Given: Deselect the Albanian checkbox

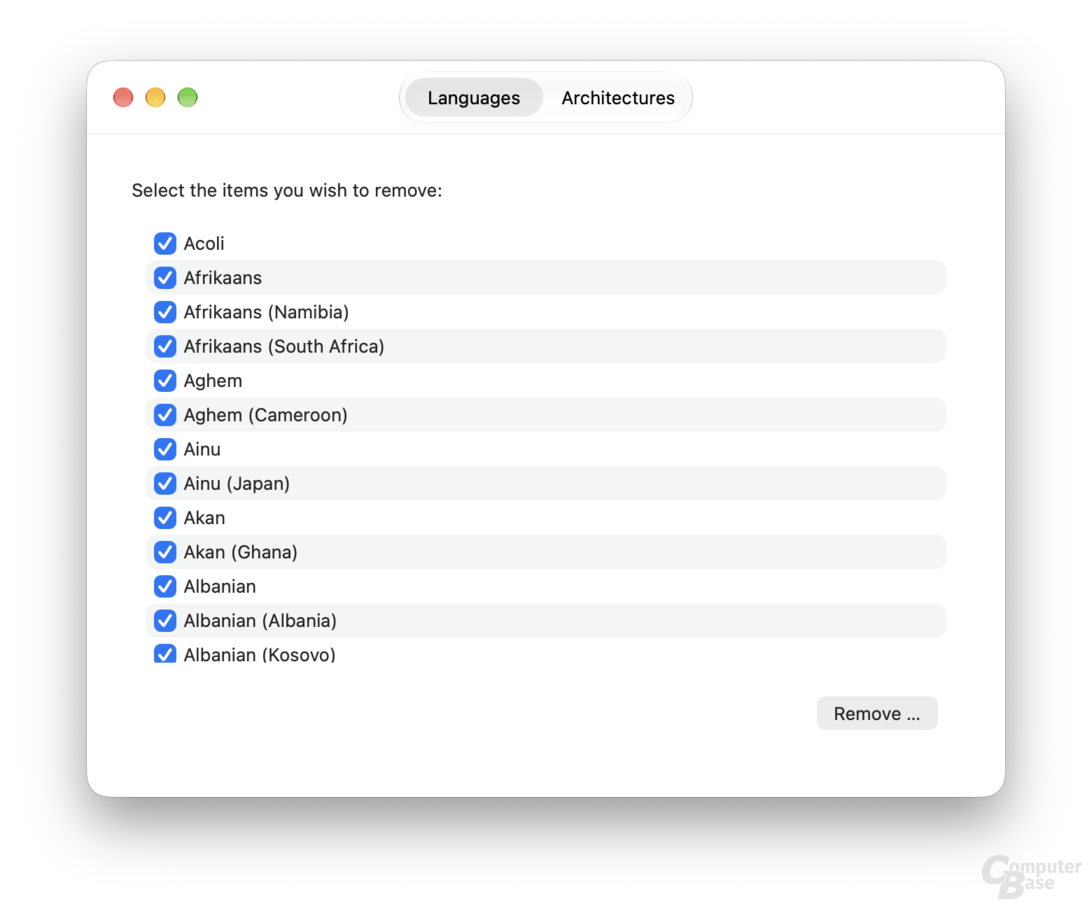Looking at the screenshot, I should pyautogui.click(x=165, y=586).
